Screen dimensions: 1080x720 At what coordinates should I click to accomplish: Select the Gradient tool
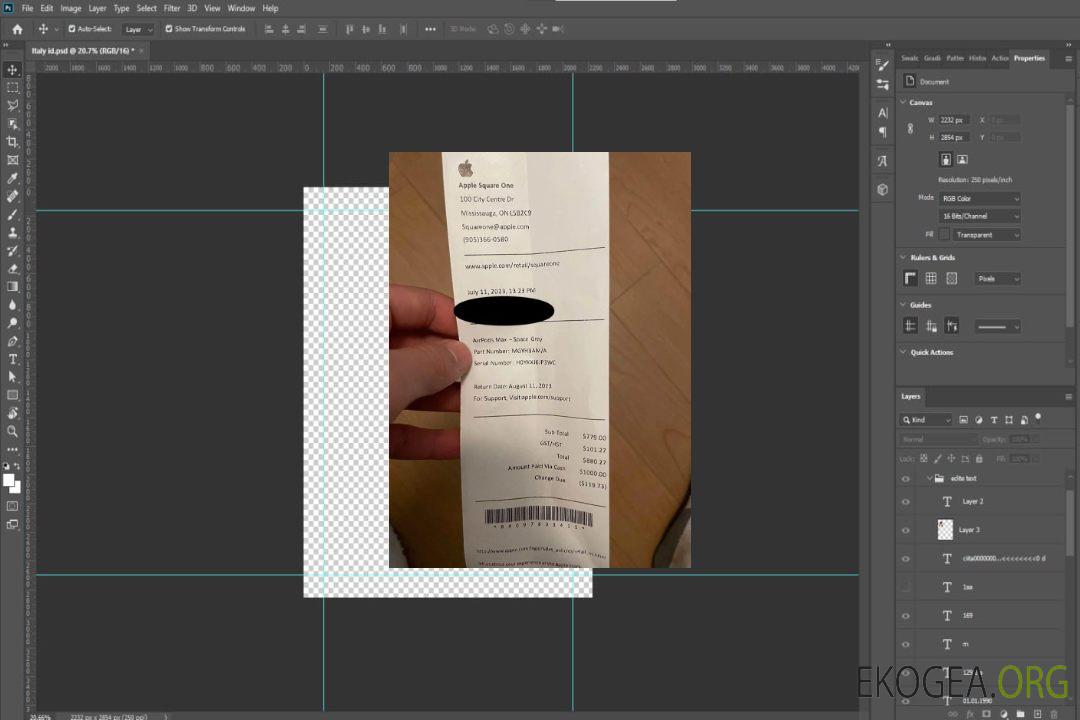click(x=12, y=287)
